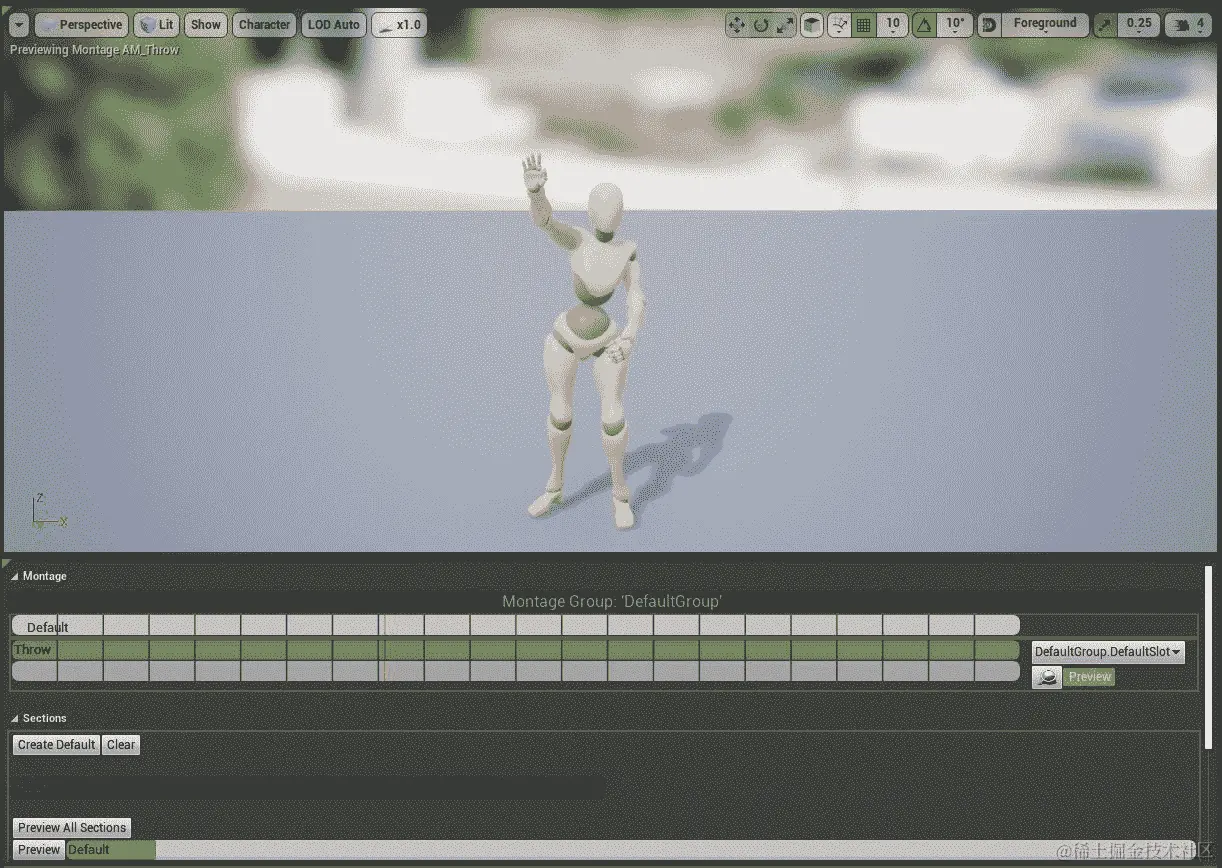The width and height of the screenshot is (1222, 868).
Task: Click the Create Default button
Action: [x=56, y=744]
